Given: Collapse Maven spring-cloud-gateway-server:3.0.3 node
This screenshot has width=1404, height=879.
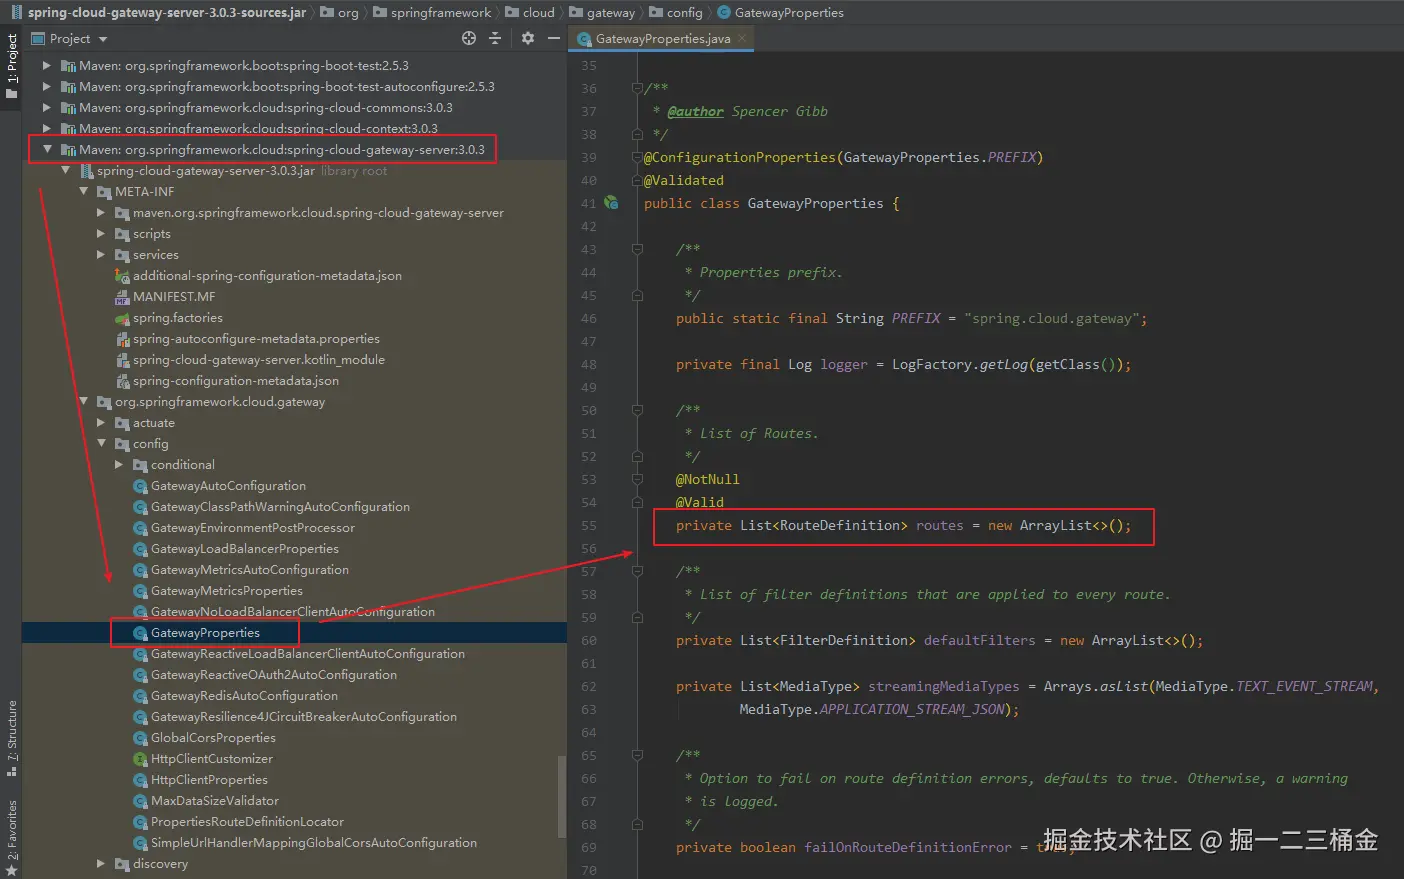Looking at the screenshot, I should click(46, 149).
